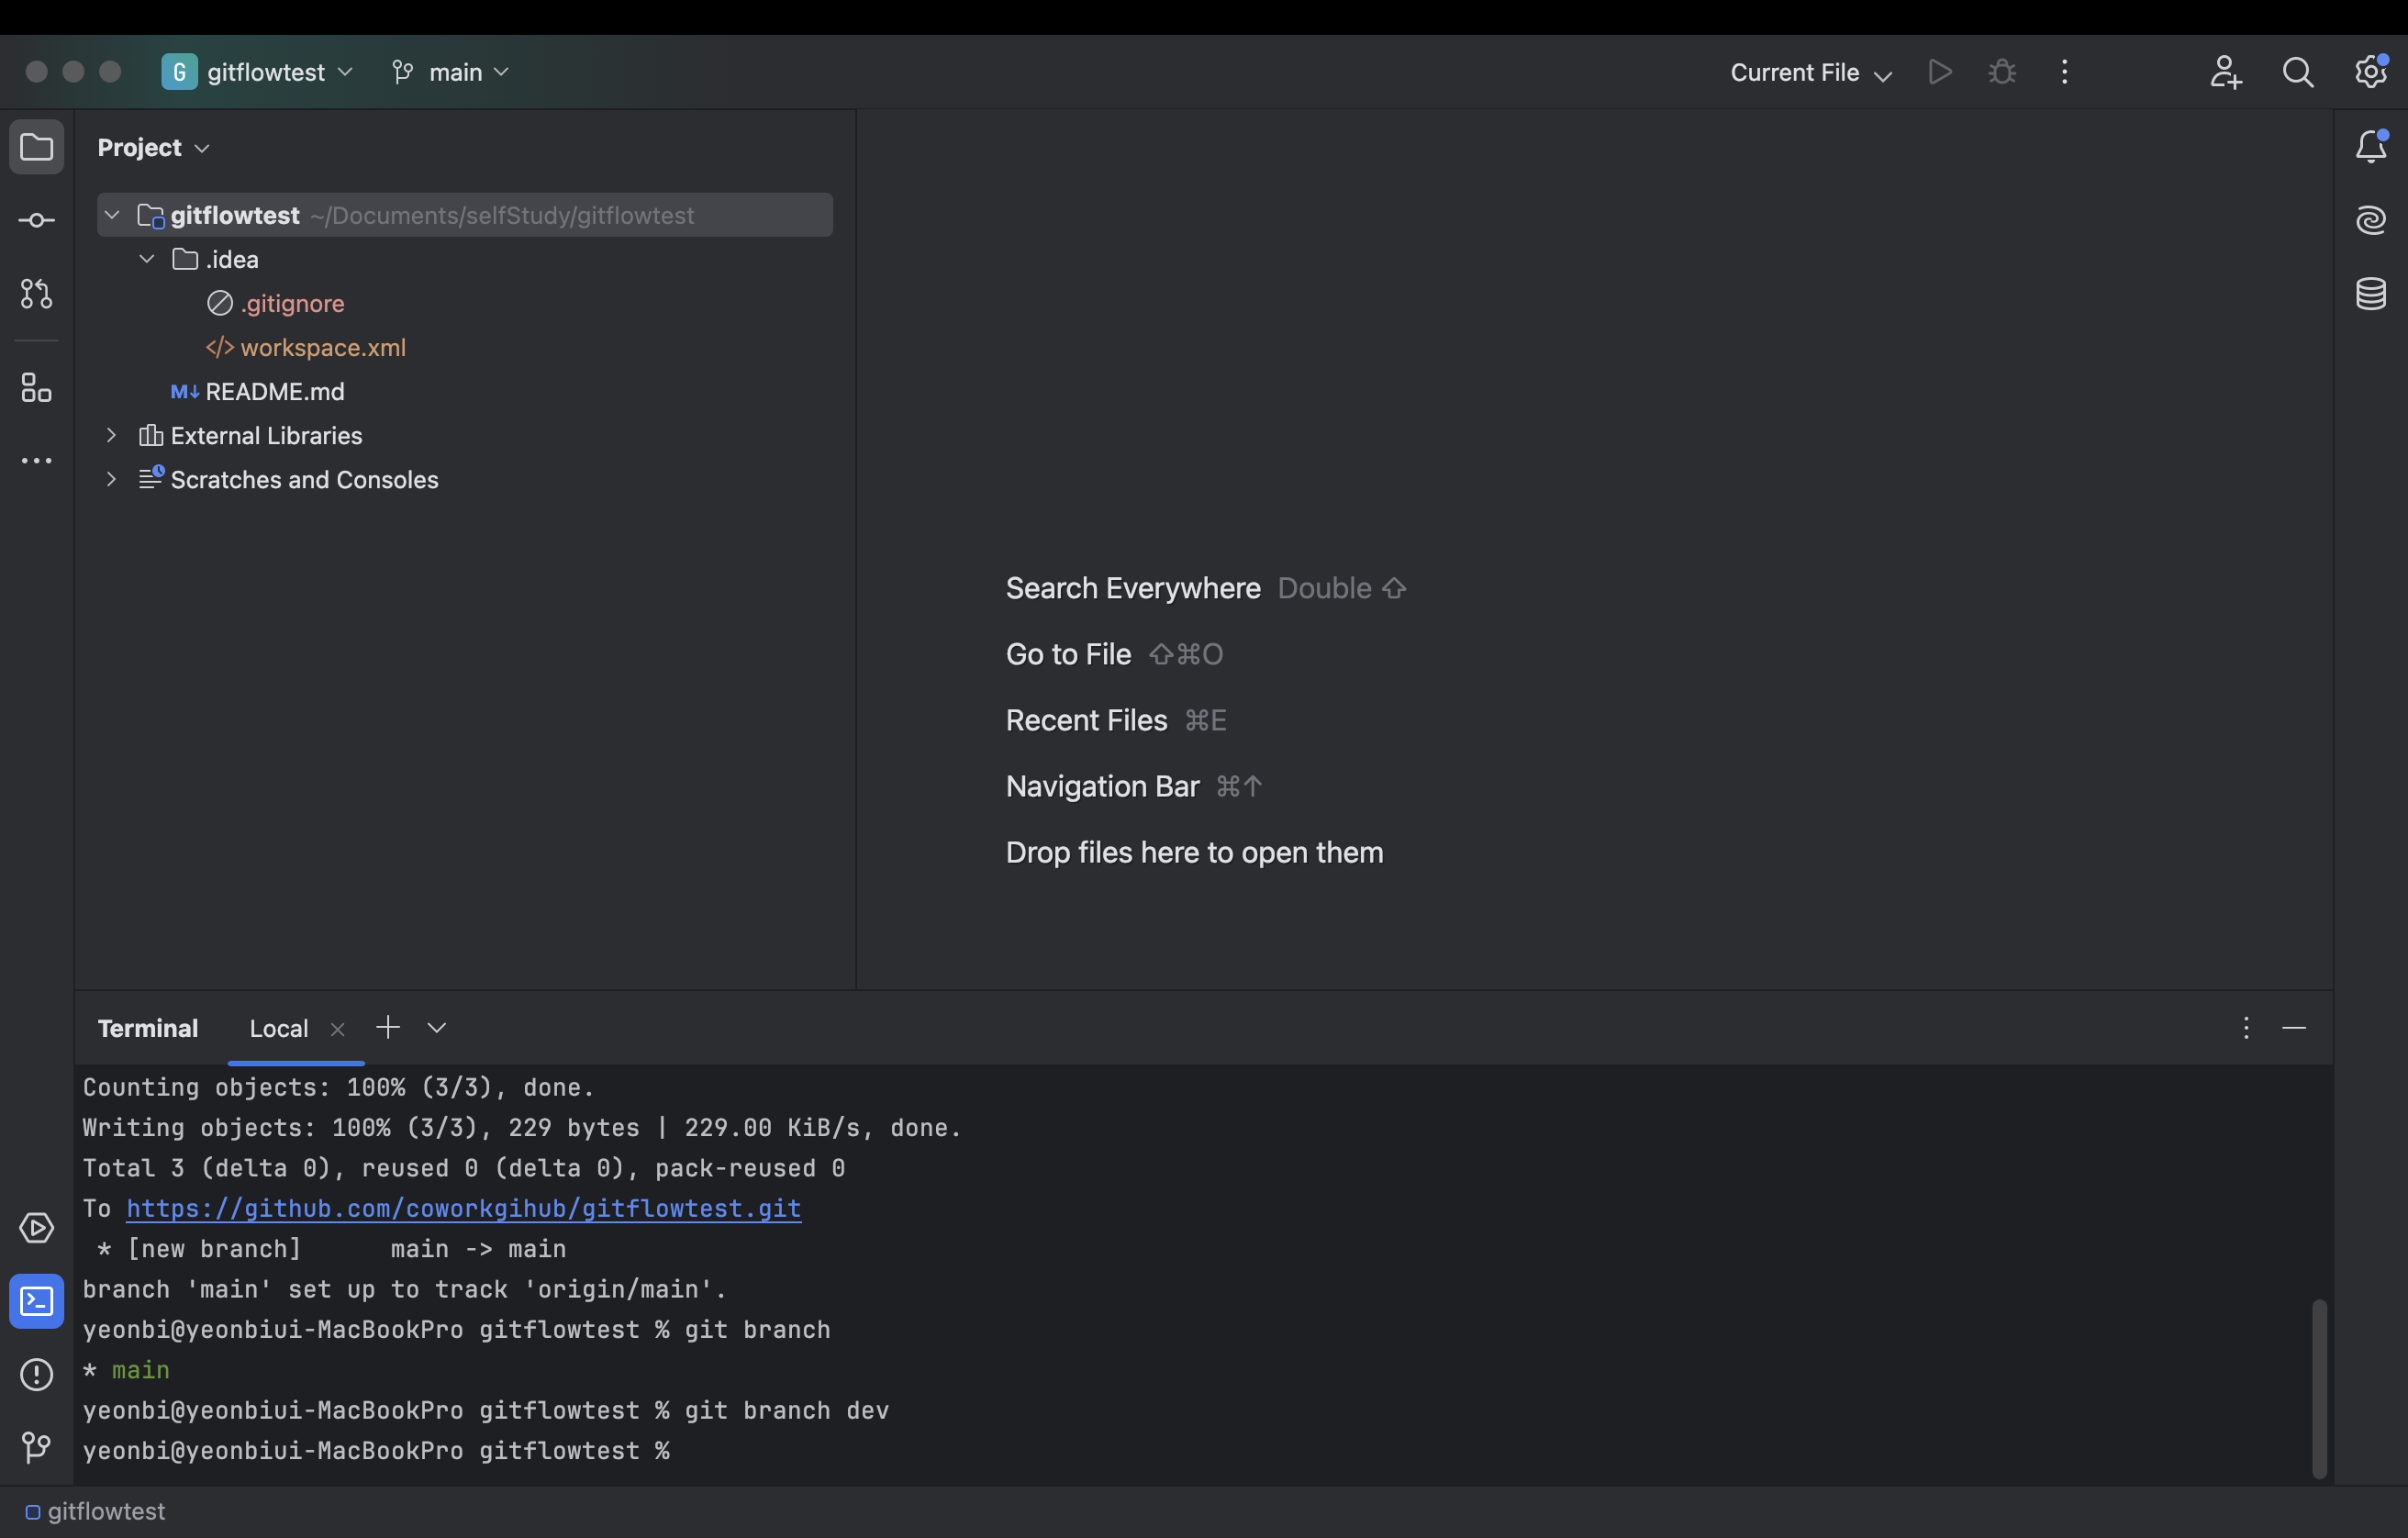Viewport: 2408px width, 1538px height.
Task: Open the Structure tool window icon
Action: [x=37, y=388]
